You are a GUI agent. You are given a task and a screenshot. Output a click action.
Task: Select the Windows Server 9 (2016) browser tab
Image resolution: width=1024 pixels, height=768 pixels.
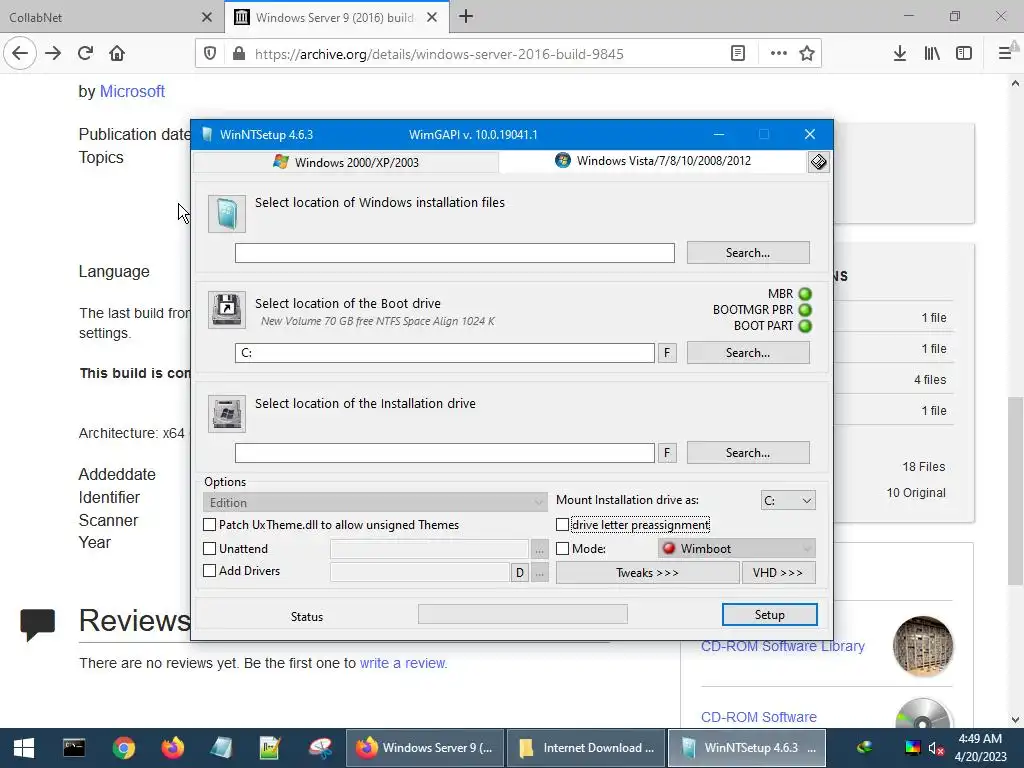click(325, 17)
